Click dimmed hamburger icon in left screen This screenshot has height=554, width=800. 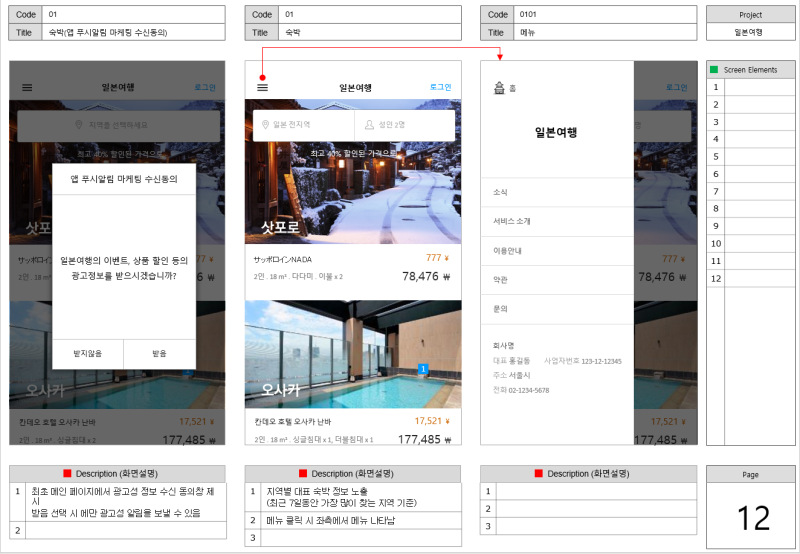(27, 88)
